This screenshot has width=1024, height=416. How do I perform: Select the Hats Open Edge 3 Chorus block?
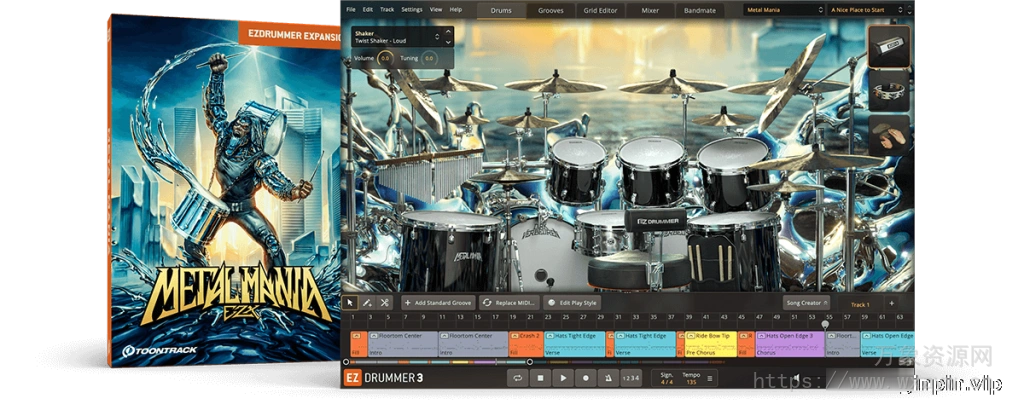pos(790,344)
